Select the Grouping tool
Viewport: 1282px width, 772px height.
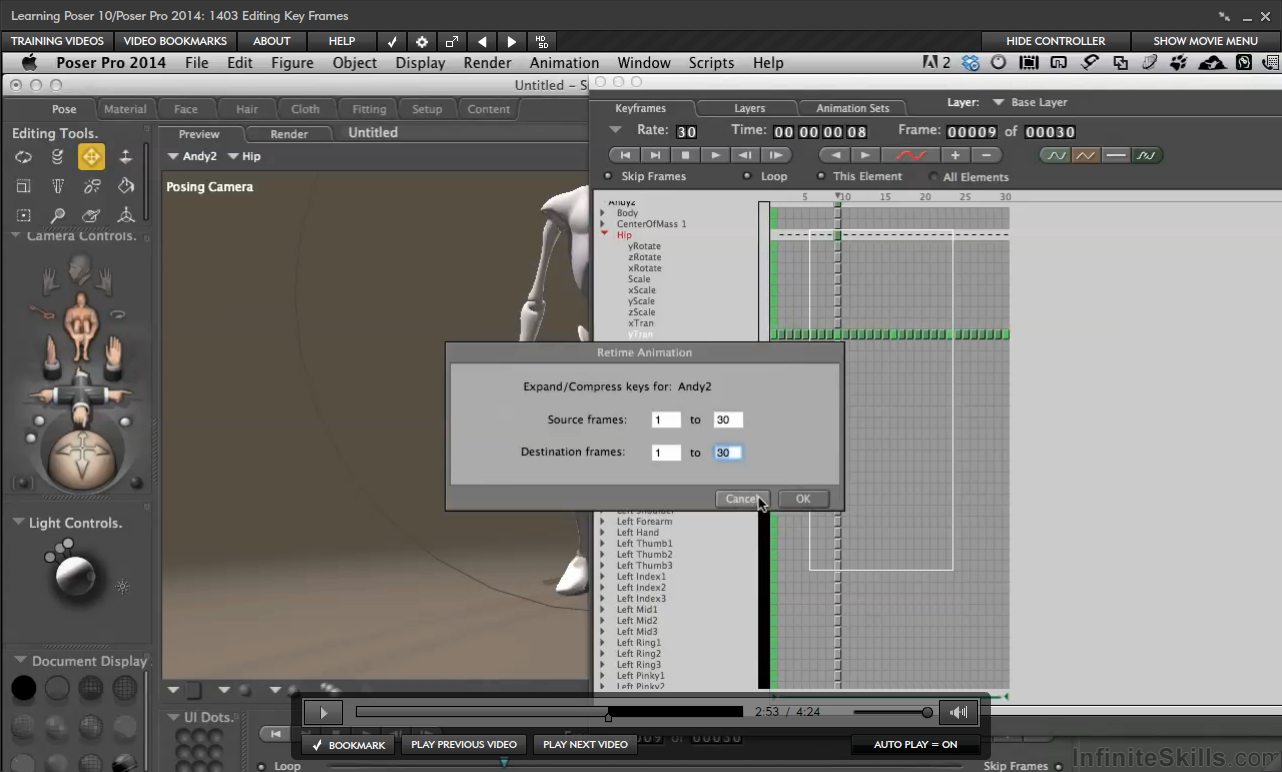pyautogui.click(x=23, y=215)
